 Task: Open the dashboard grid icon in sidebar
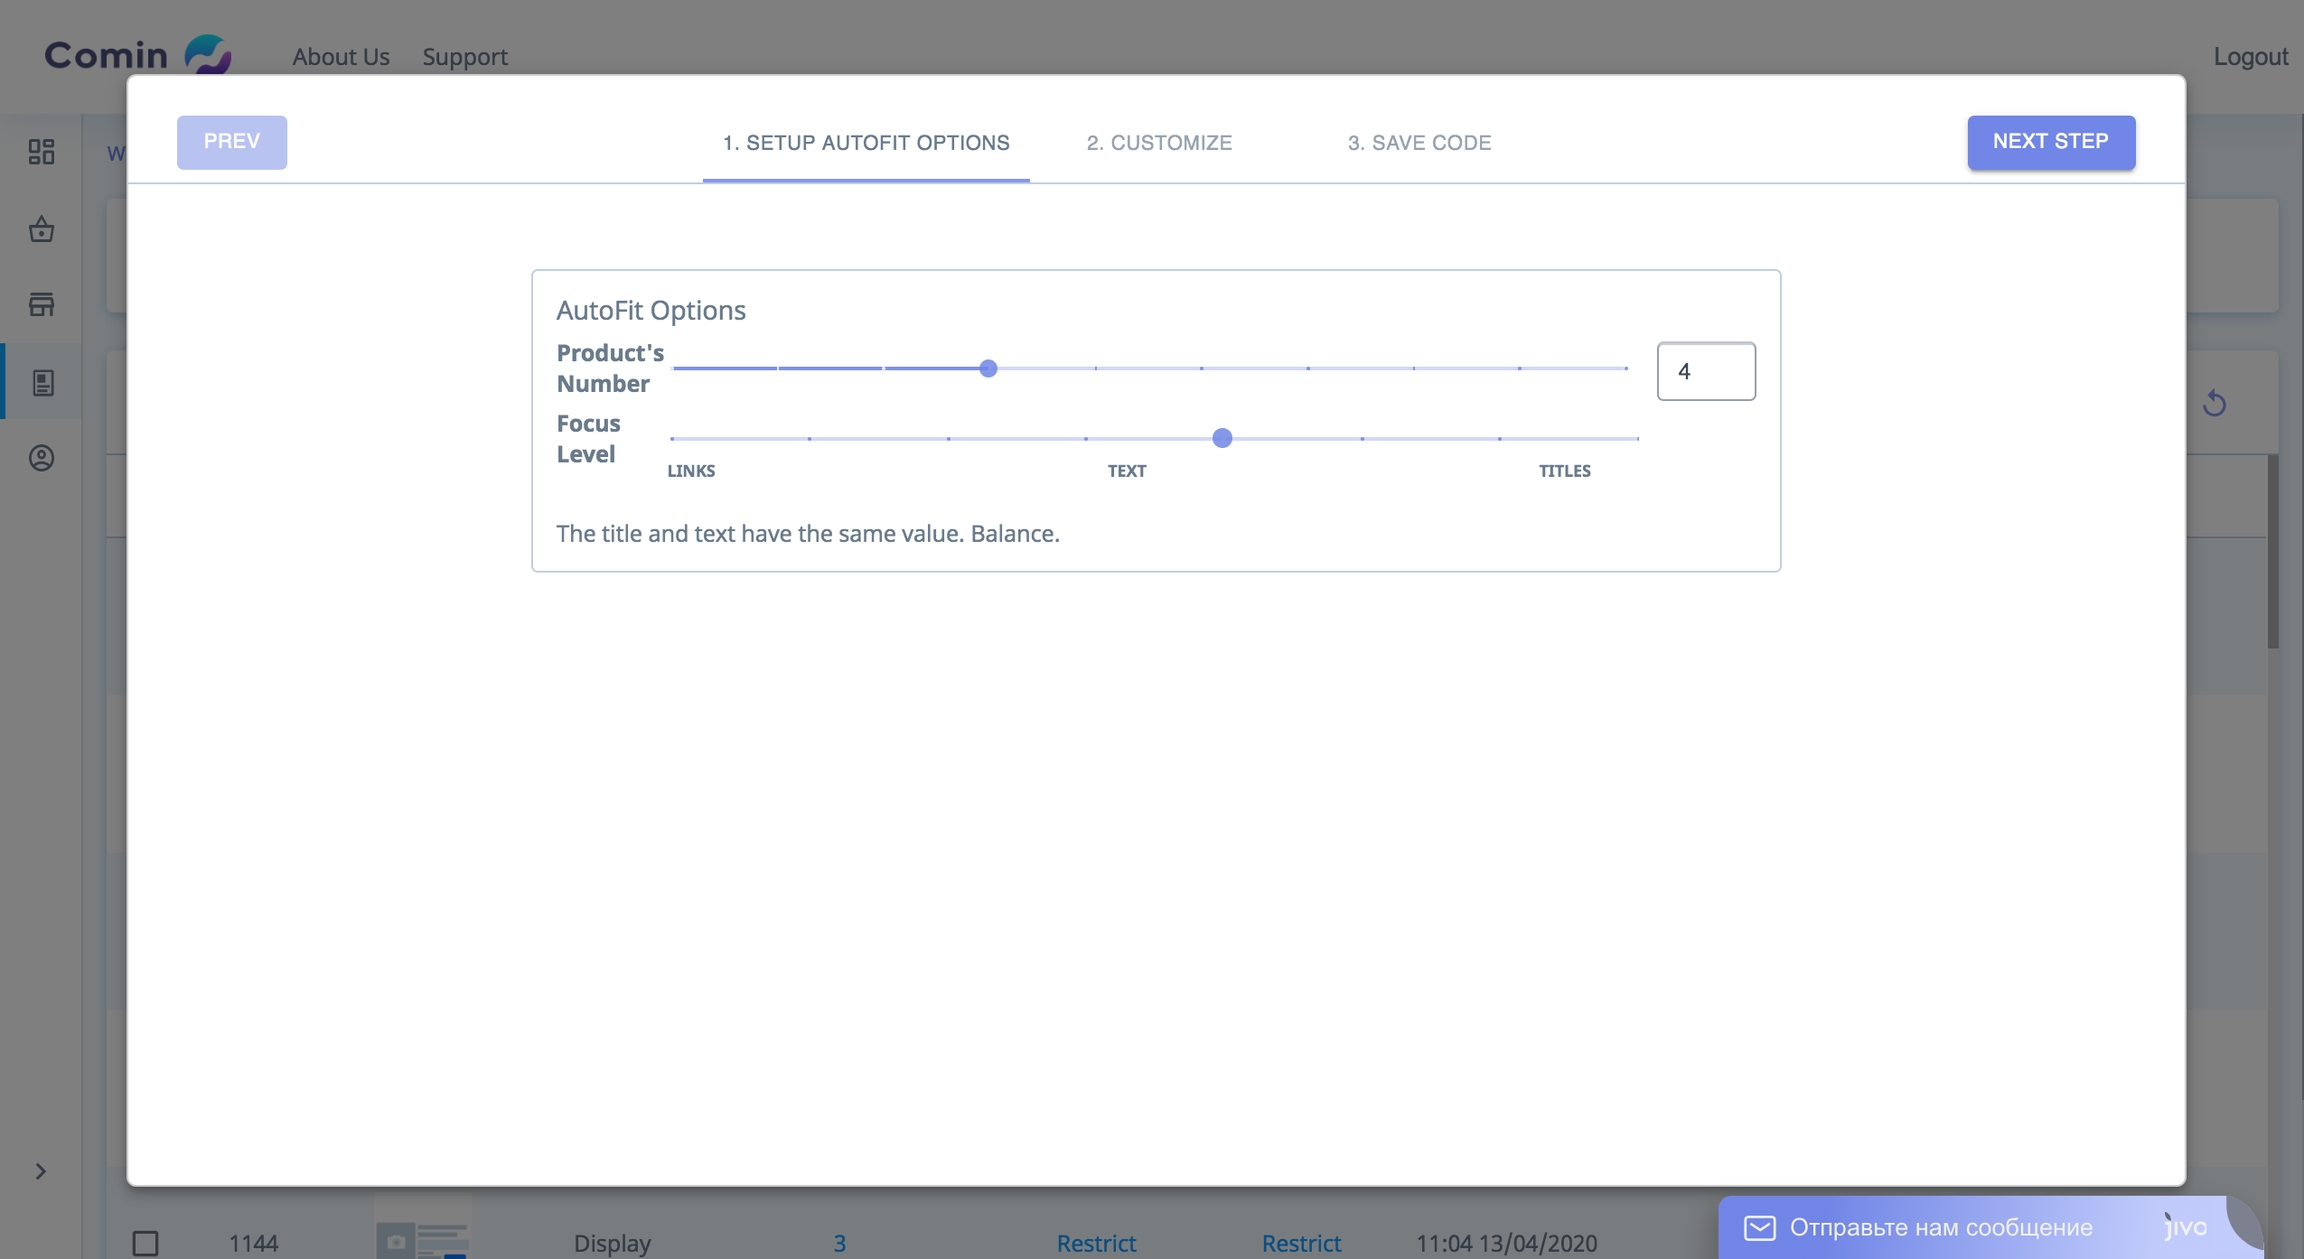(41, 152)
